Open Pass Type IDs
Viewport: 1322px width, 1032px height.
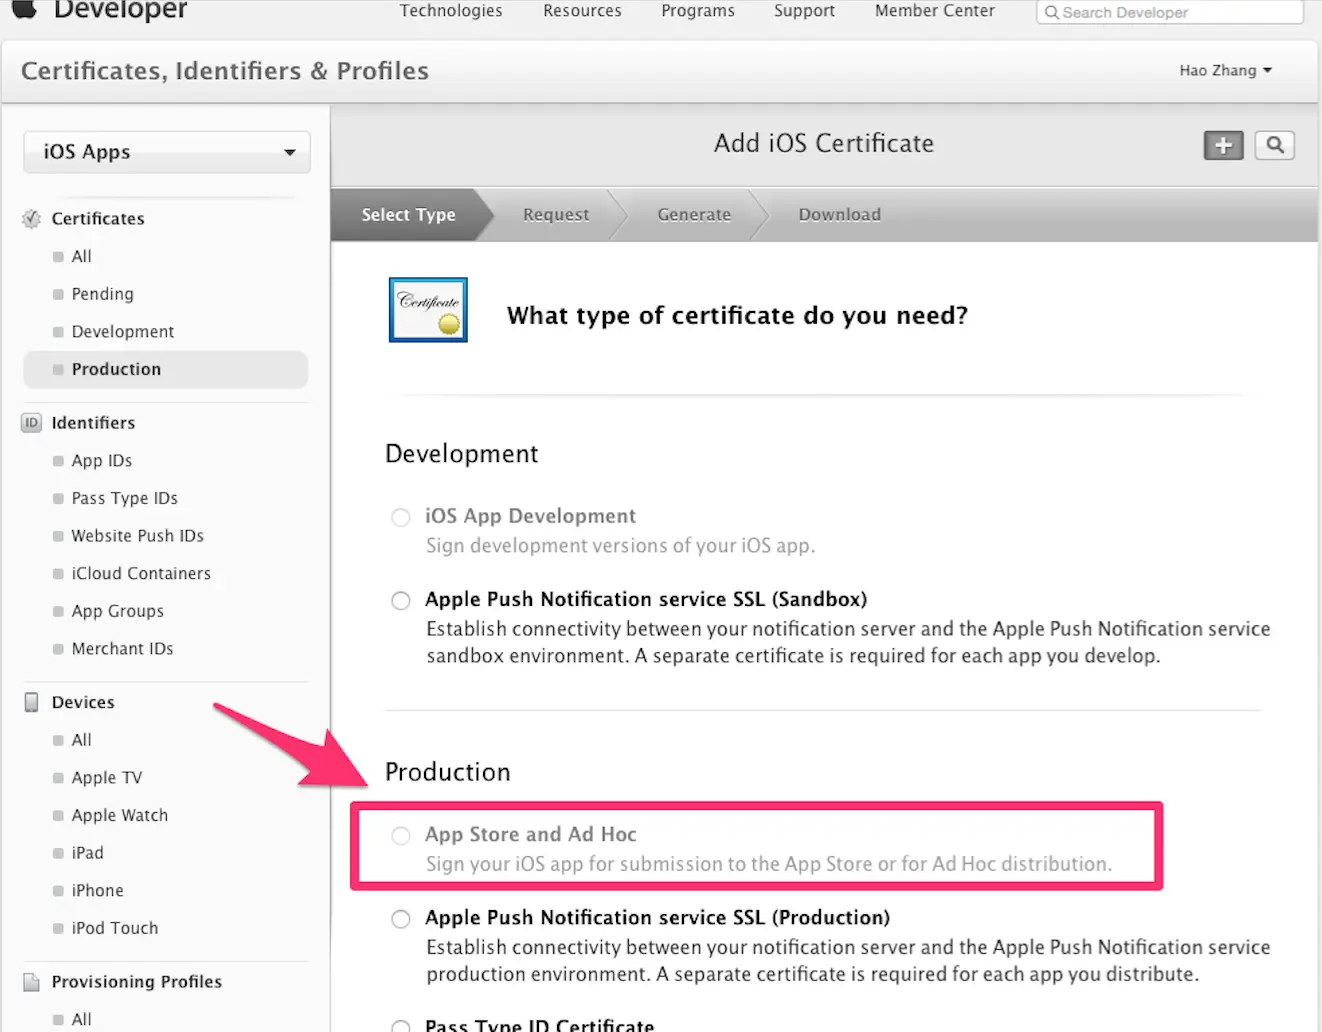click(125, 498)
